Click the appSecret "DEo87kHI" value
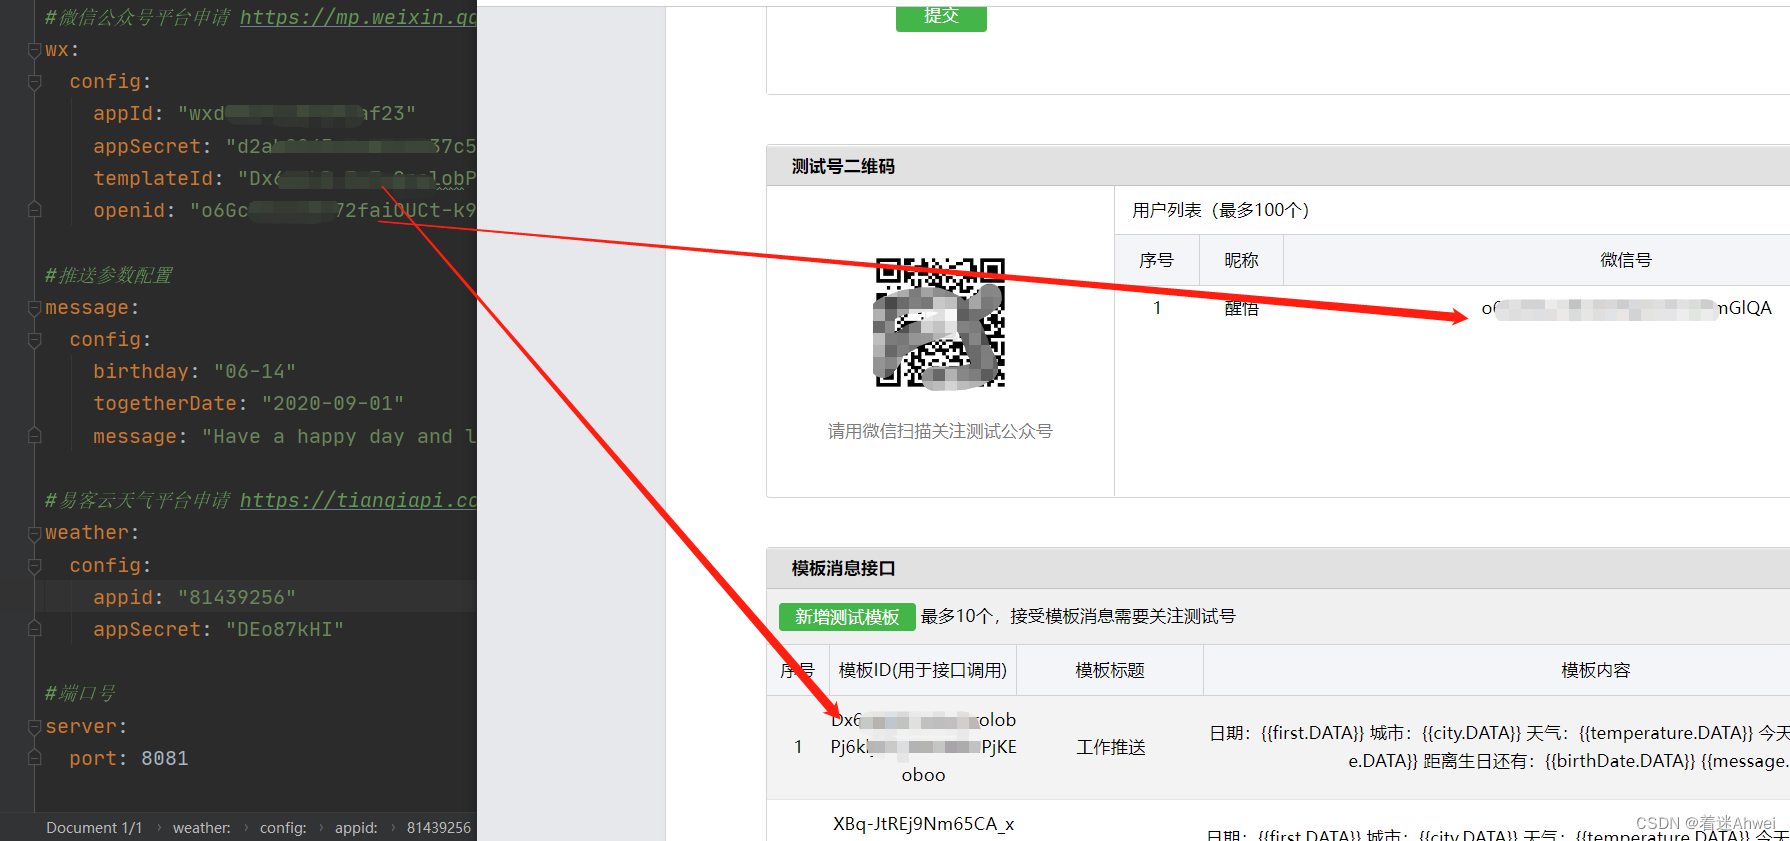The image size is (1790, 841). [285, 630]
